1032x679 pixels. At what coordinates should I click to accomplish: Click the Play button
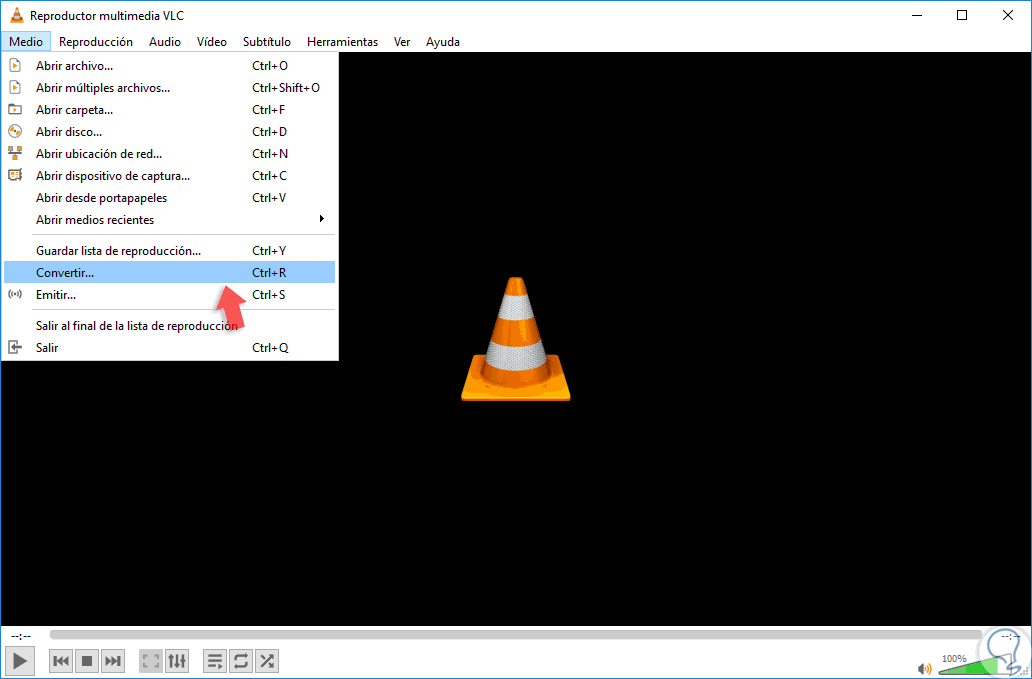(20, 660)
